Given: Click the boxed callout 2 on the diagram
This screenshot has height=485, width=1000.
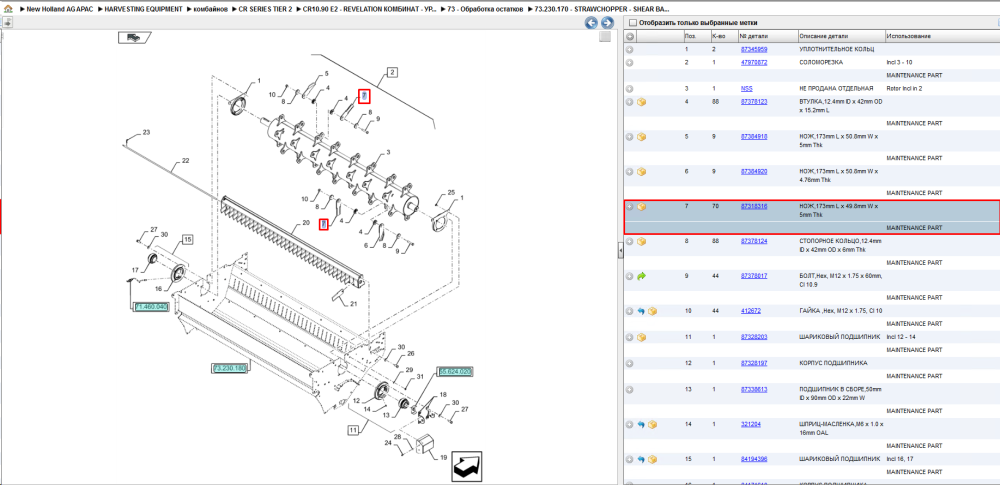Looking at the screenshot, I should [393, 72].
